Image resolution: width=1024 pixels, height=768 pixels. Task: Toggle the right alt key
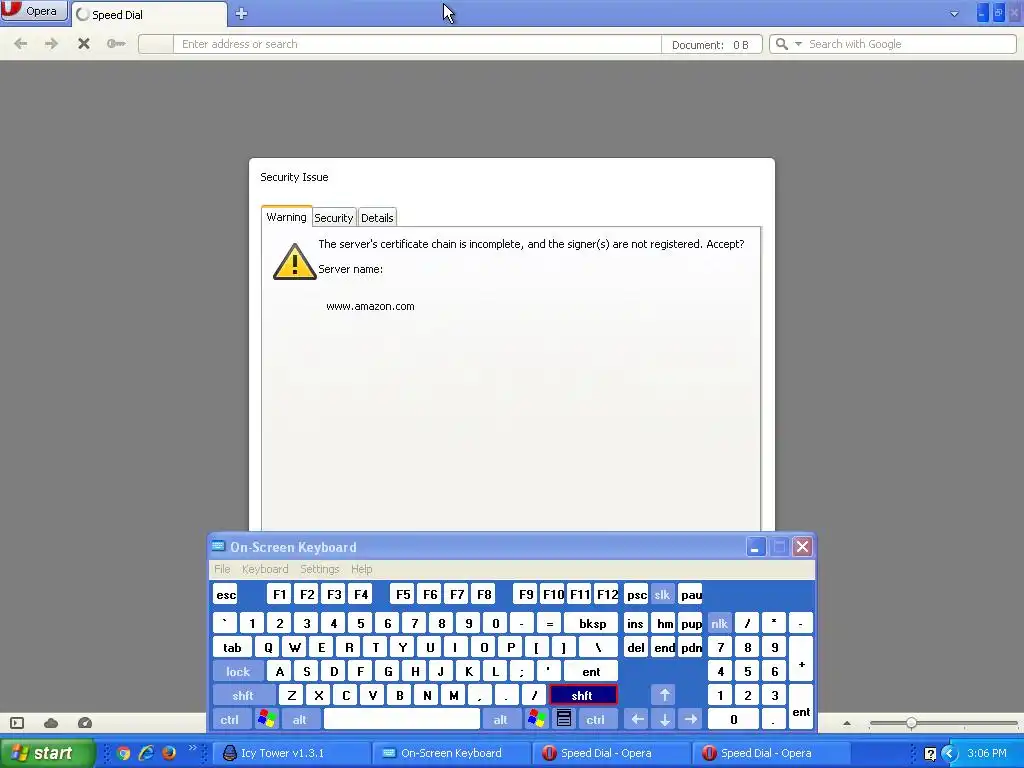(500, 720)
